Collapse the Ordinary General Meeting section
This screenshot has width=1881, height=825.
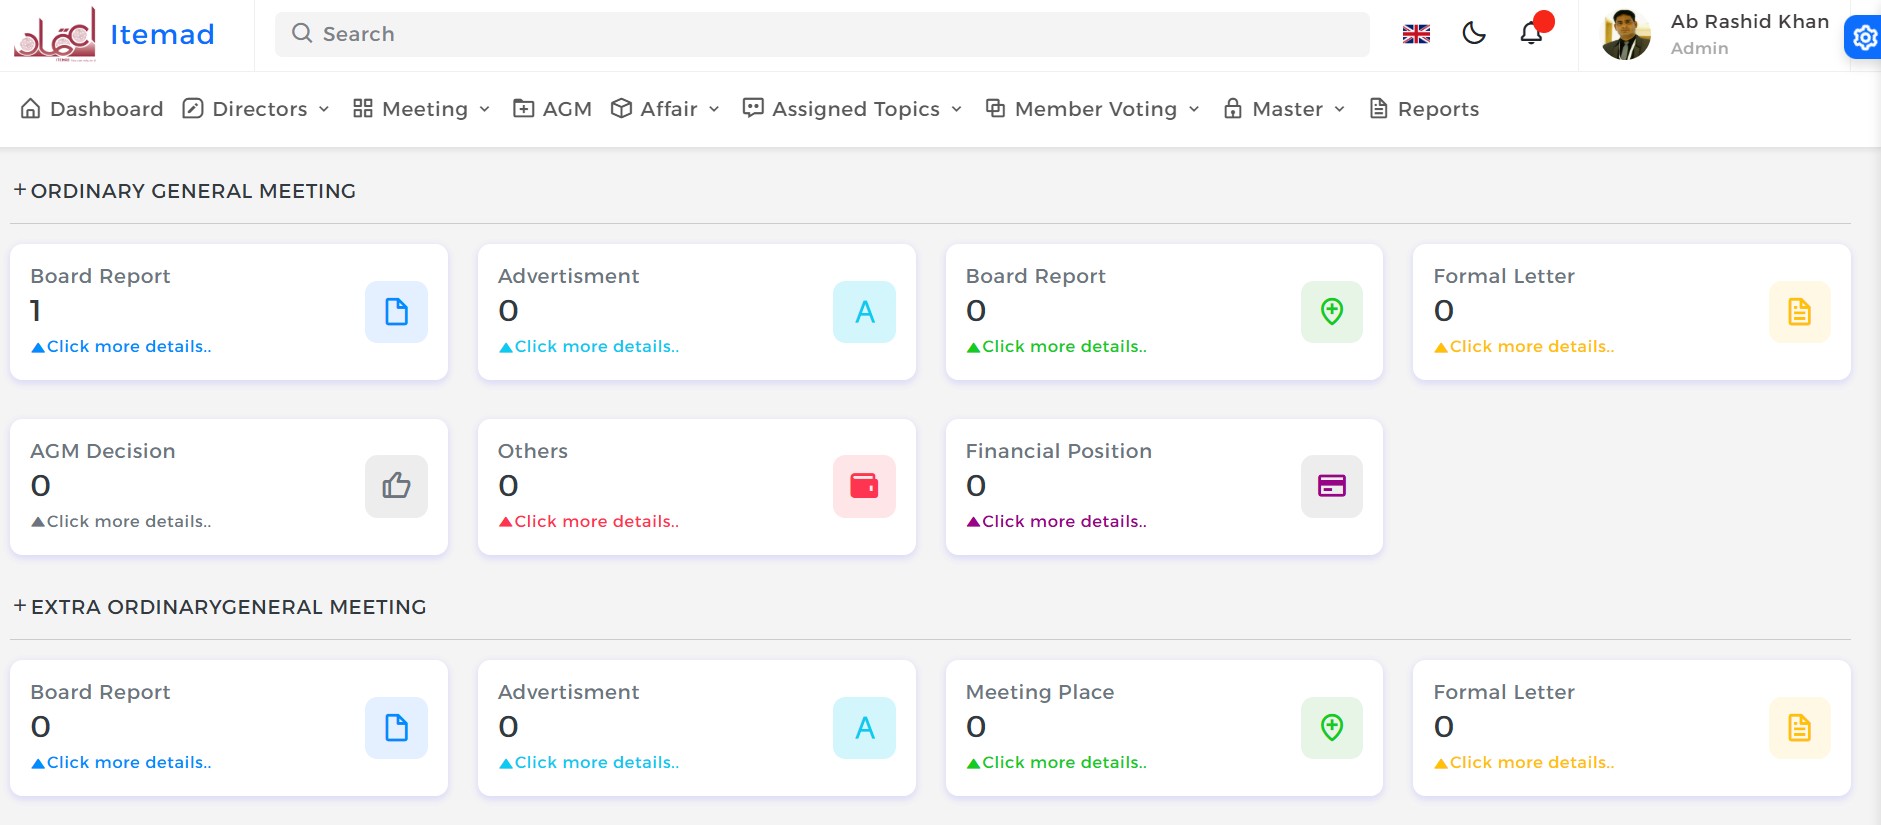coord(20,190)
